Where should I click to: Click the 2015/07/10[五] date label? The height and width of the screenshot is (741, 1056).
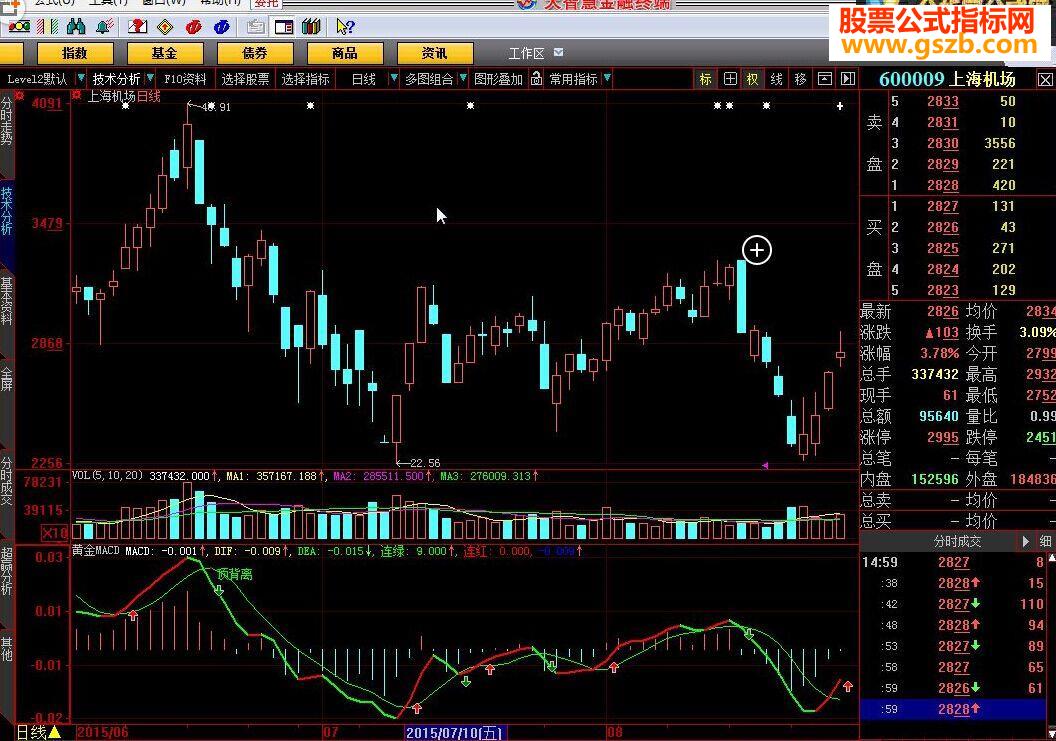455,732
